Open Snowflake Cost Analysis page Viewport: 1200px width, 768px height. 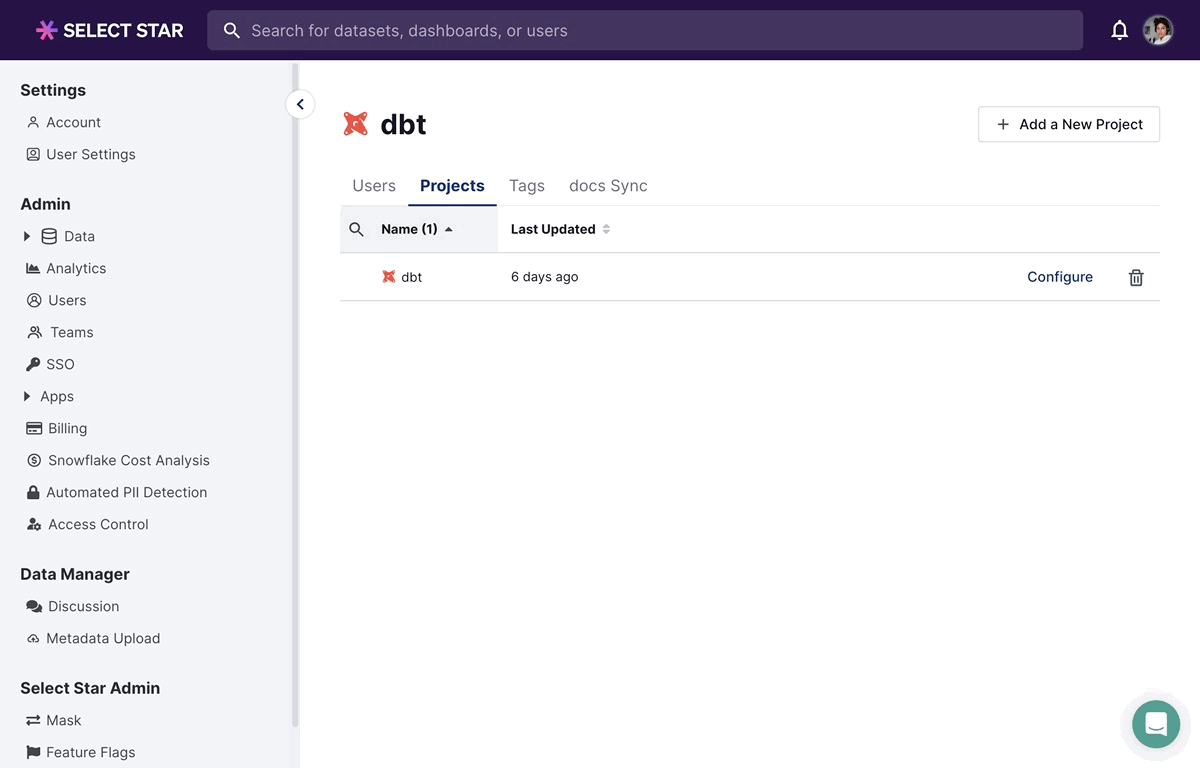128,460
